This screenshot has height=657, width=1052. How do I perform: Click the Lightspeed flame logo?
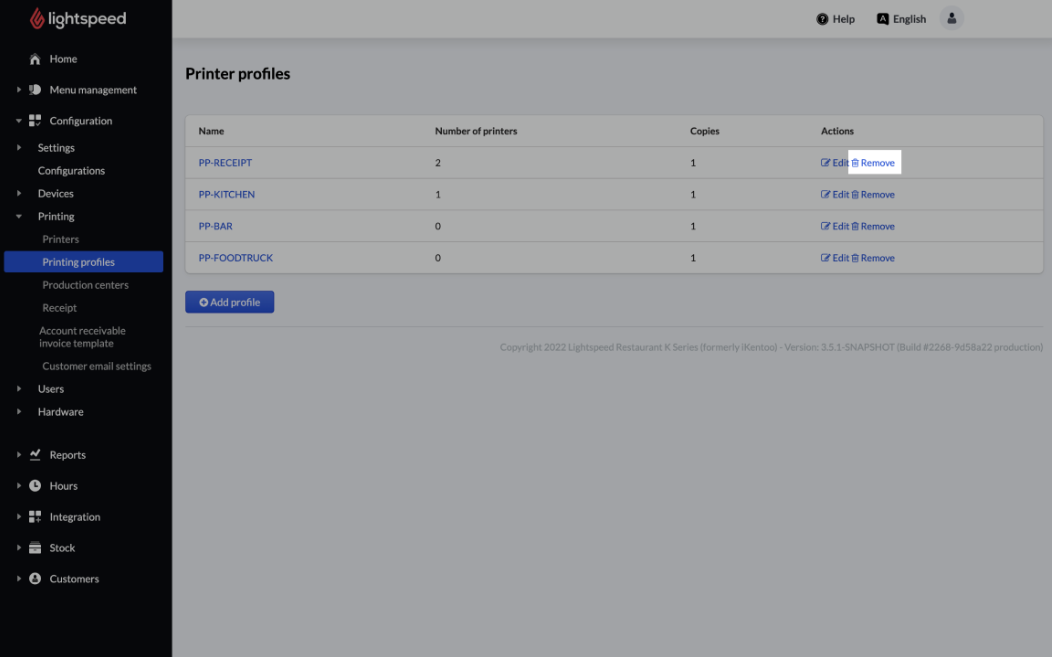[x=37, y=19]
